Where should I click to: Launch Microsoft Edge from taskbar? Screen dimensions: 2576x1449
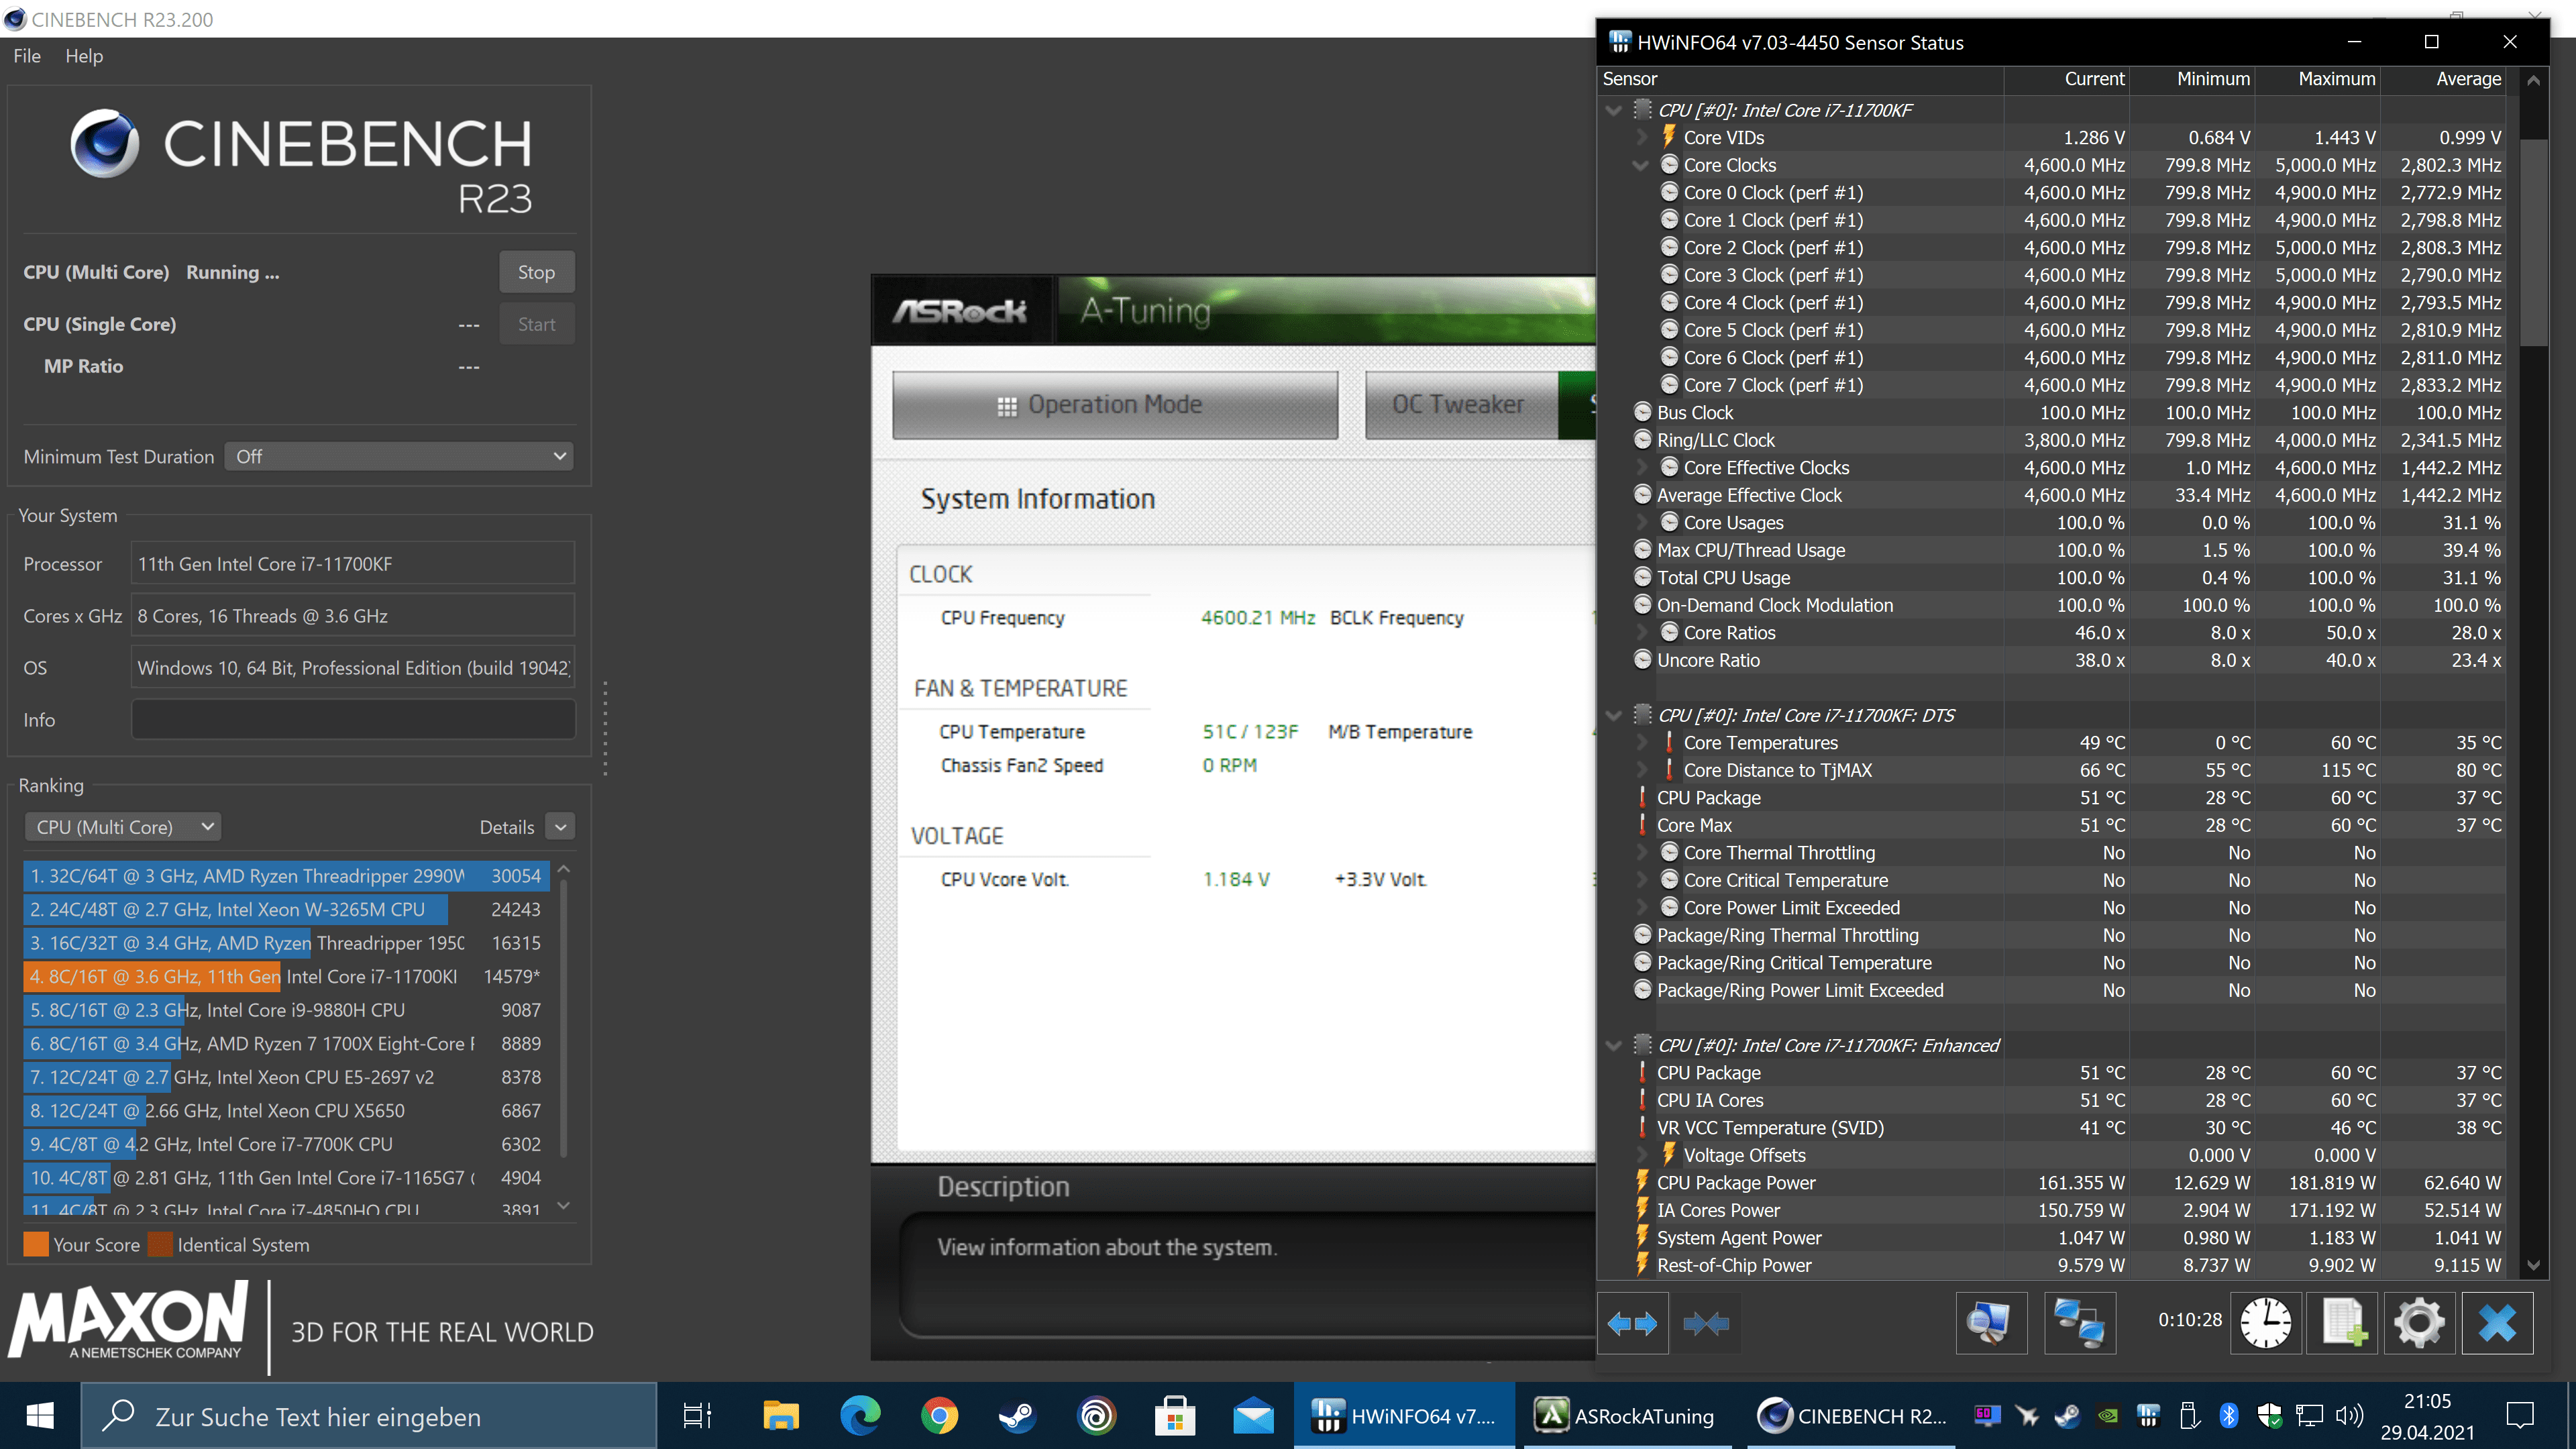click(860, 1416)
